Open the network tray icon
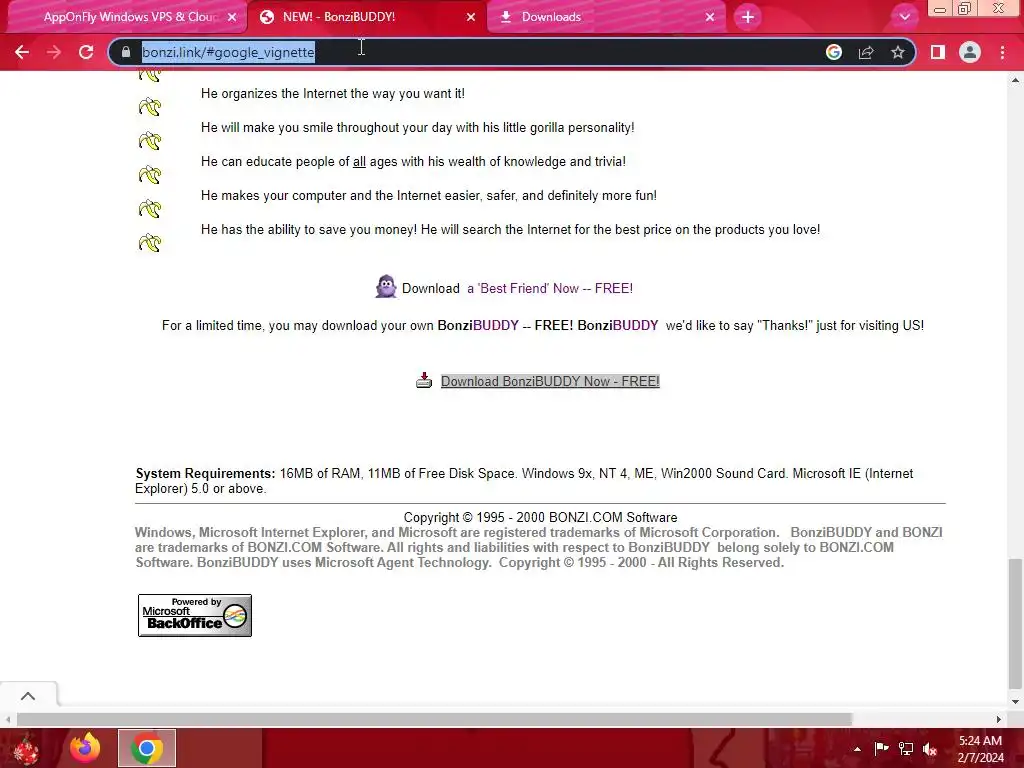 906,749
